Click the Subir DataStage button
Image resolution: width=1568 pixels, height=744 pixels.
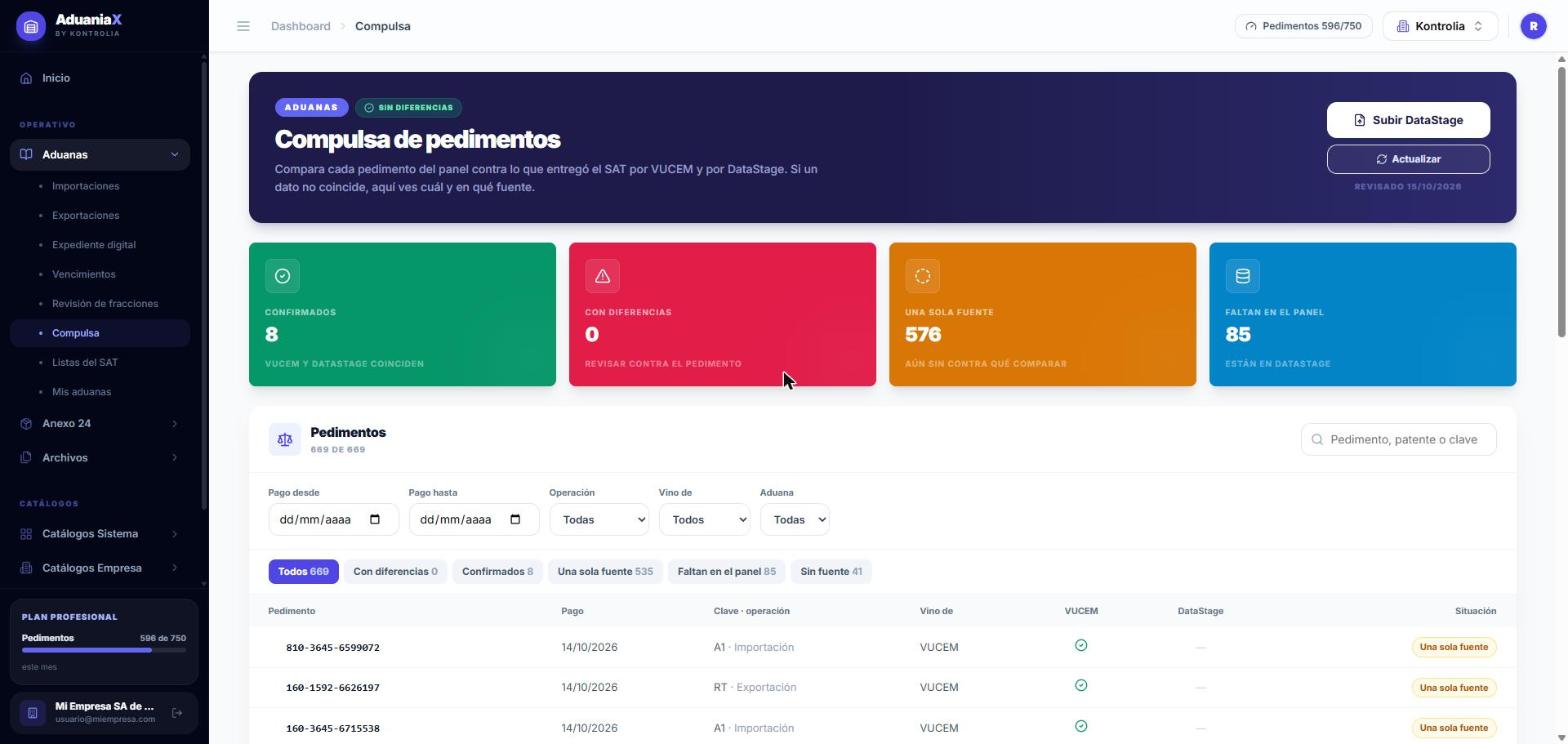point(1408,120)
